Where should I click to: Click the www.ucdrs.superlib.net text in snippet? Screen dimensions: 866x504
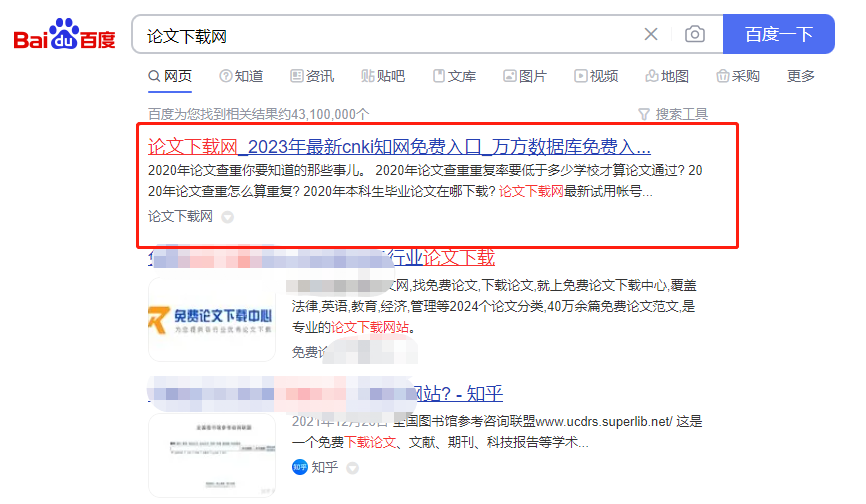[x=604, y=422]
